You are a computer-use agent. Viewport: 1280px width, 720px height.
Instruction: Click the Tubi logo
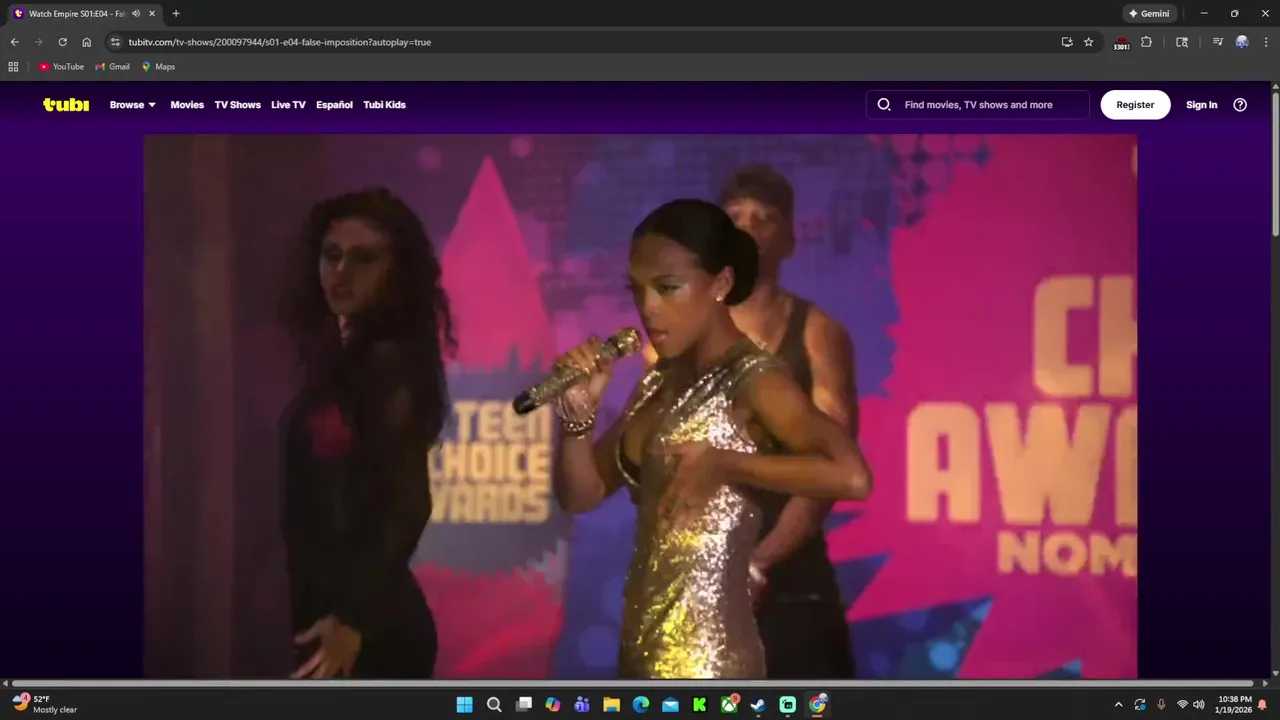click(x=66, y=104)
